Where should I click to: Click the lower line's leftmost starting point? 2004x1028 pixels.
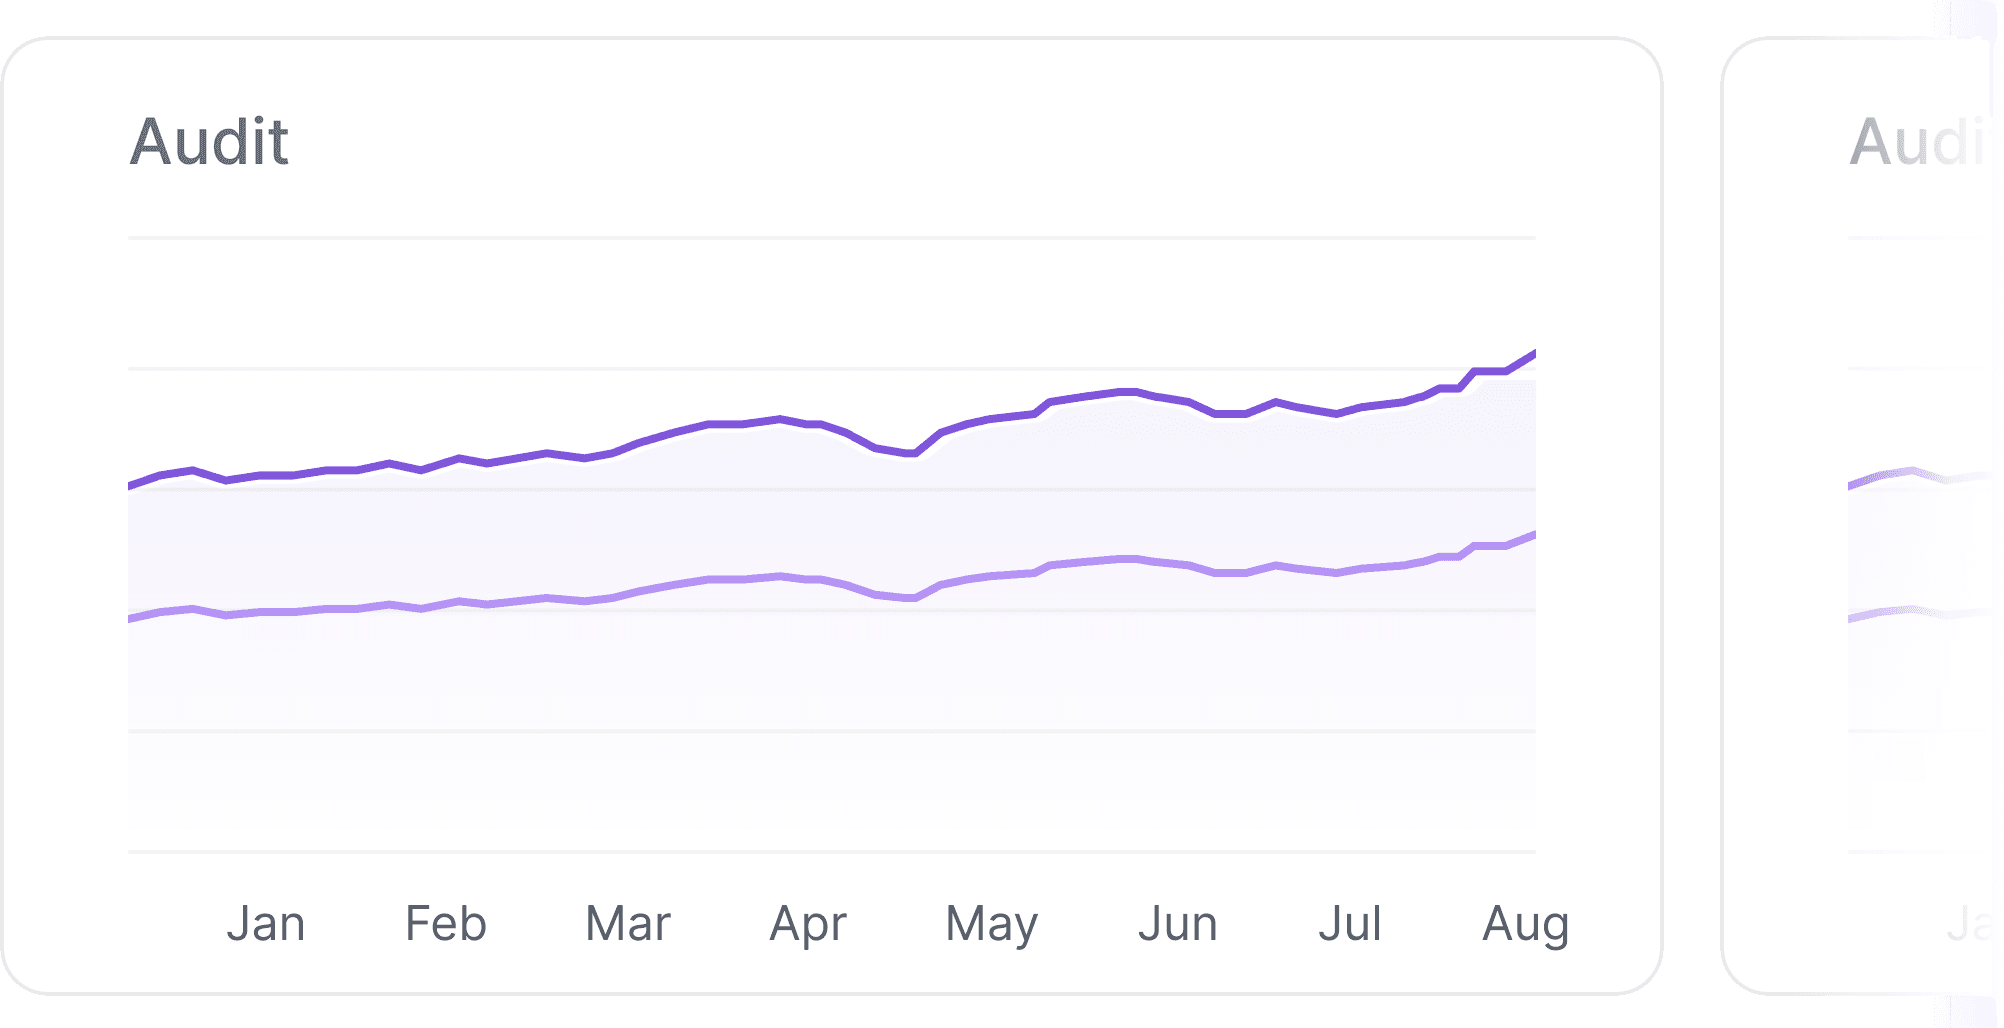coord(131,619)
